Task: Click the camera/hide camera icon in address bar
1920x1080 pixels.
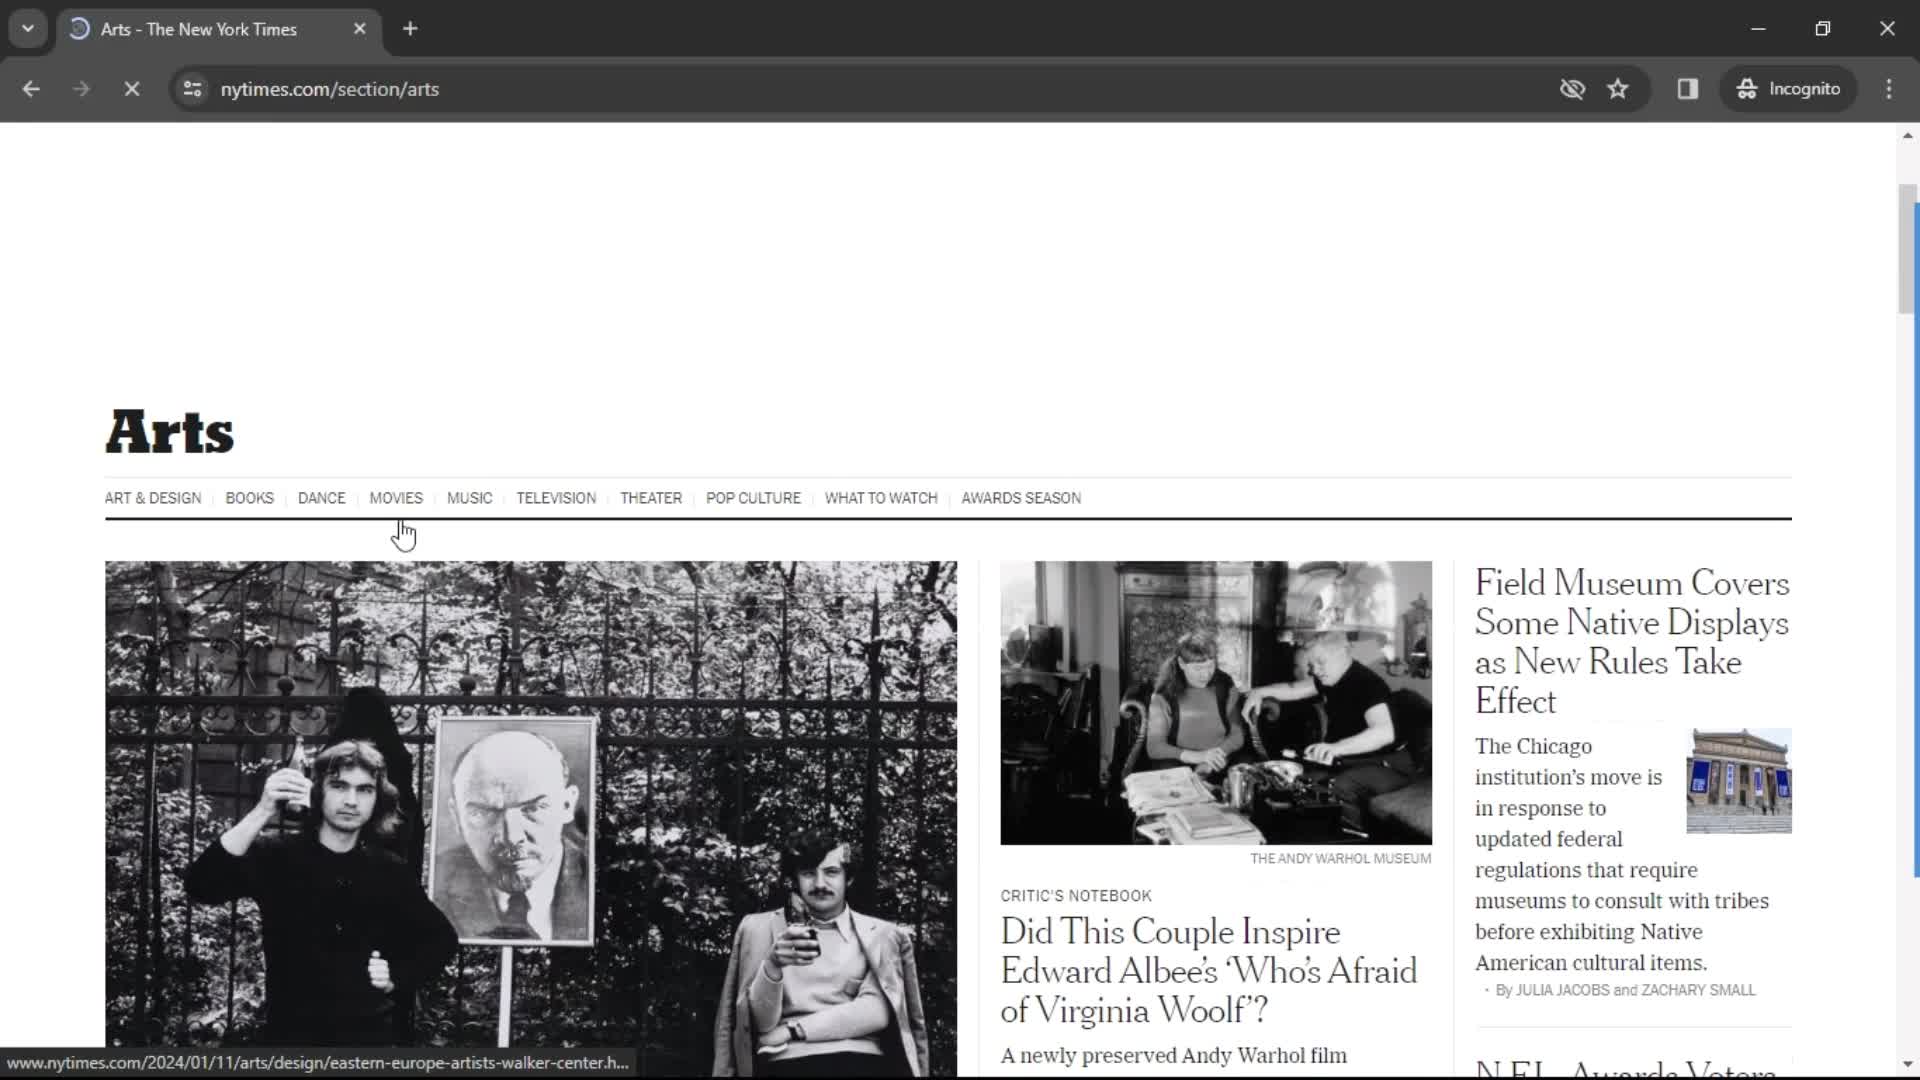Action: (1572, 88)
